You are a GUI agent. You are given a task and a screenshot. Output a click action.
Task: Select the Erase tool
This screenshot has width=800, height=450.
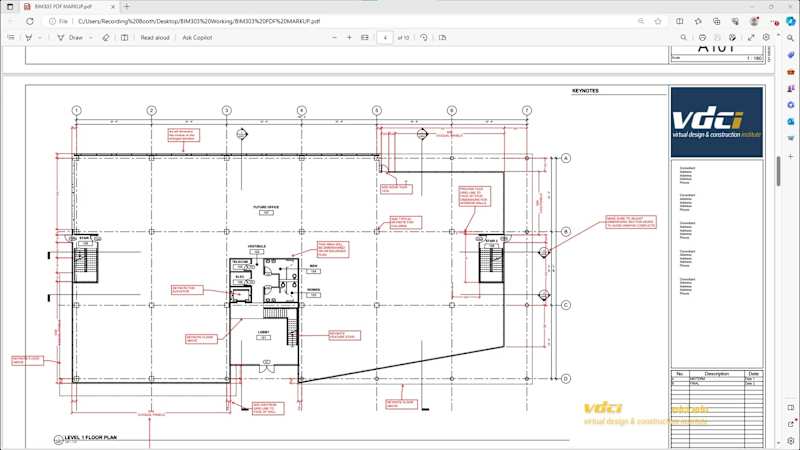tap(106, 37)
